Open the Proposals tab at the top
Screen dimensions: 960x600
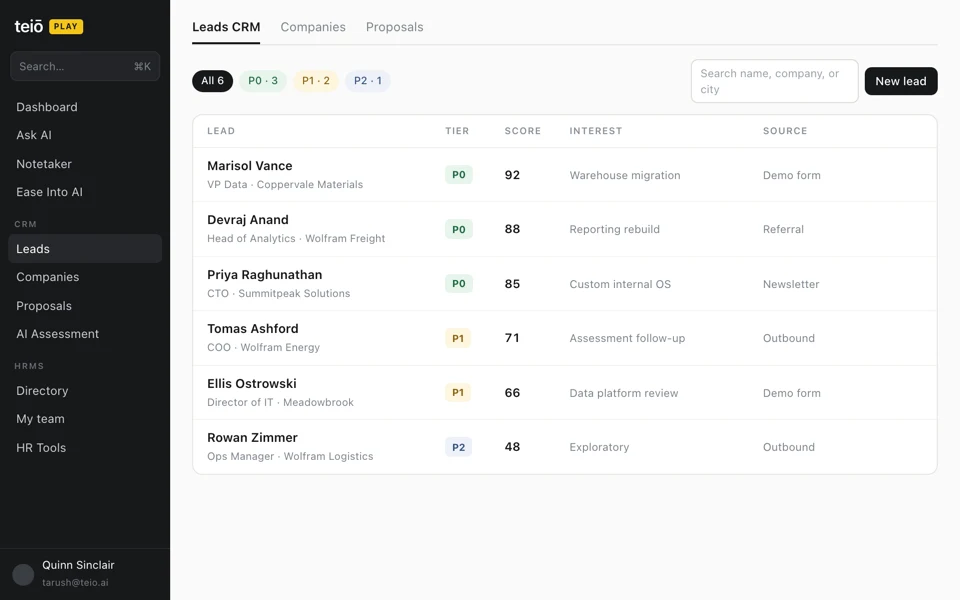coord(394,27)
